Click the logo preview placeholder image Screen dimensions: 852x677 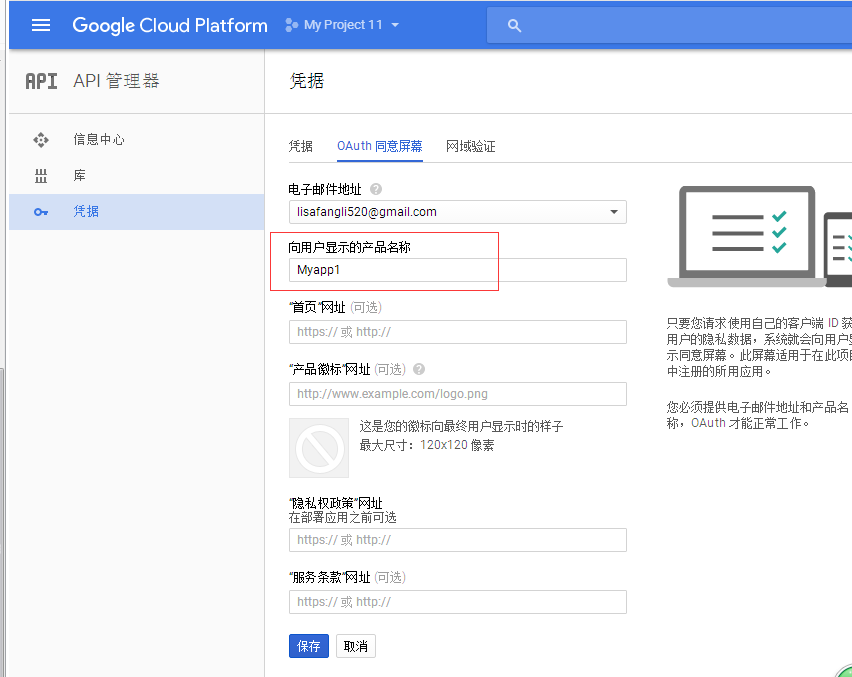tap(319, 448)
